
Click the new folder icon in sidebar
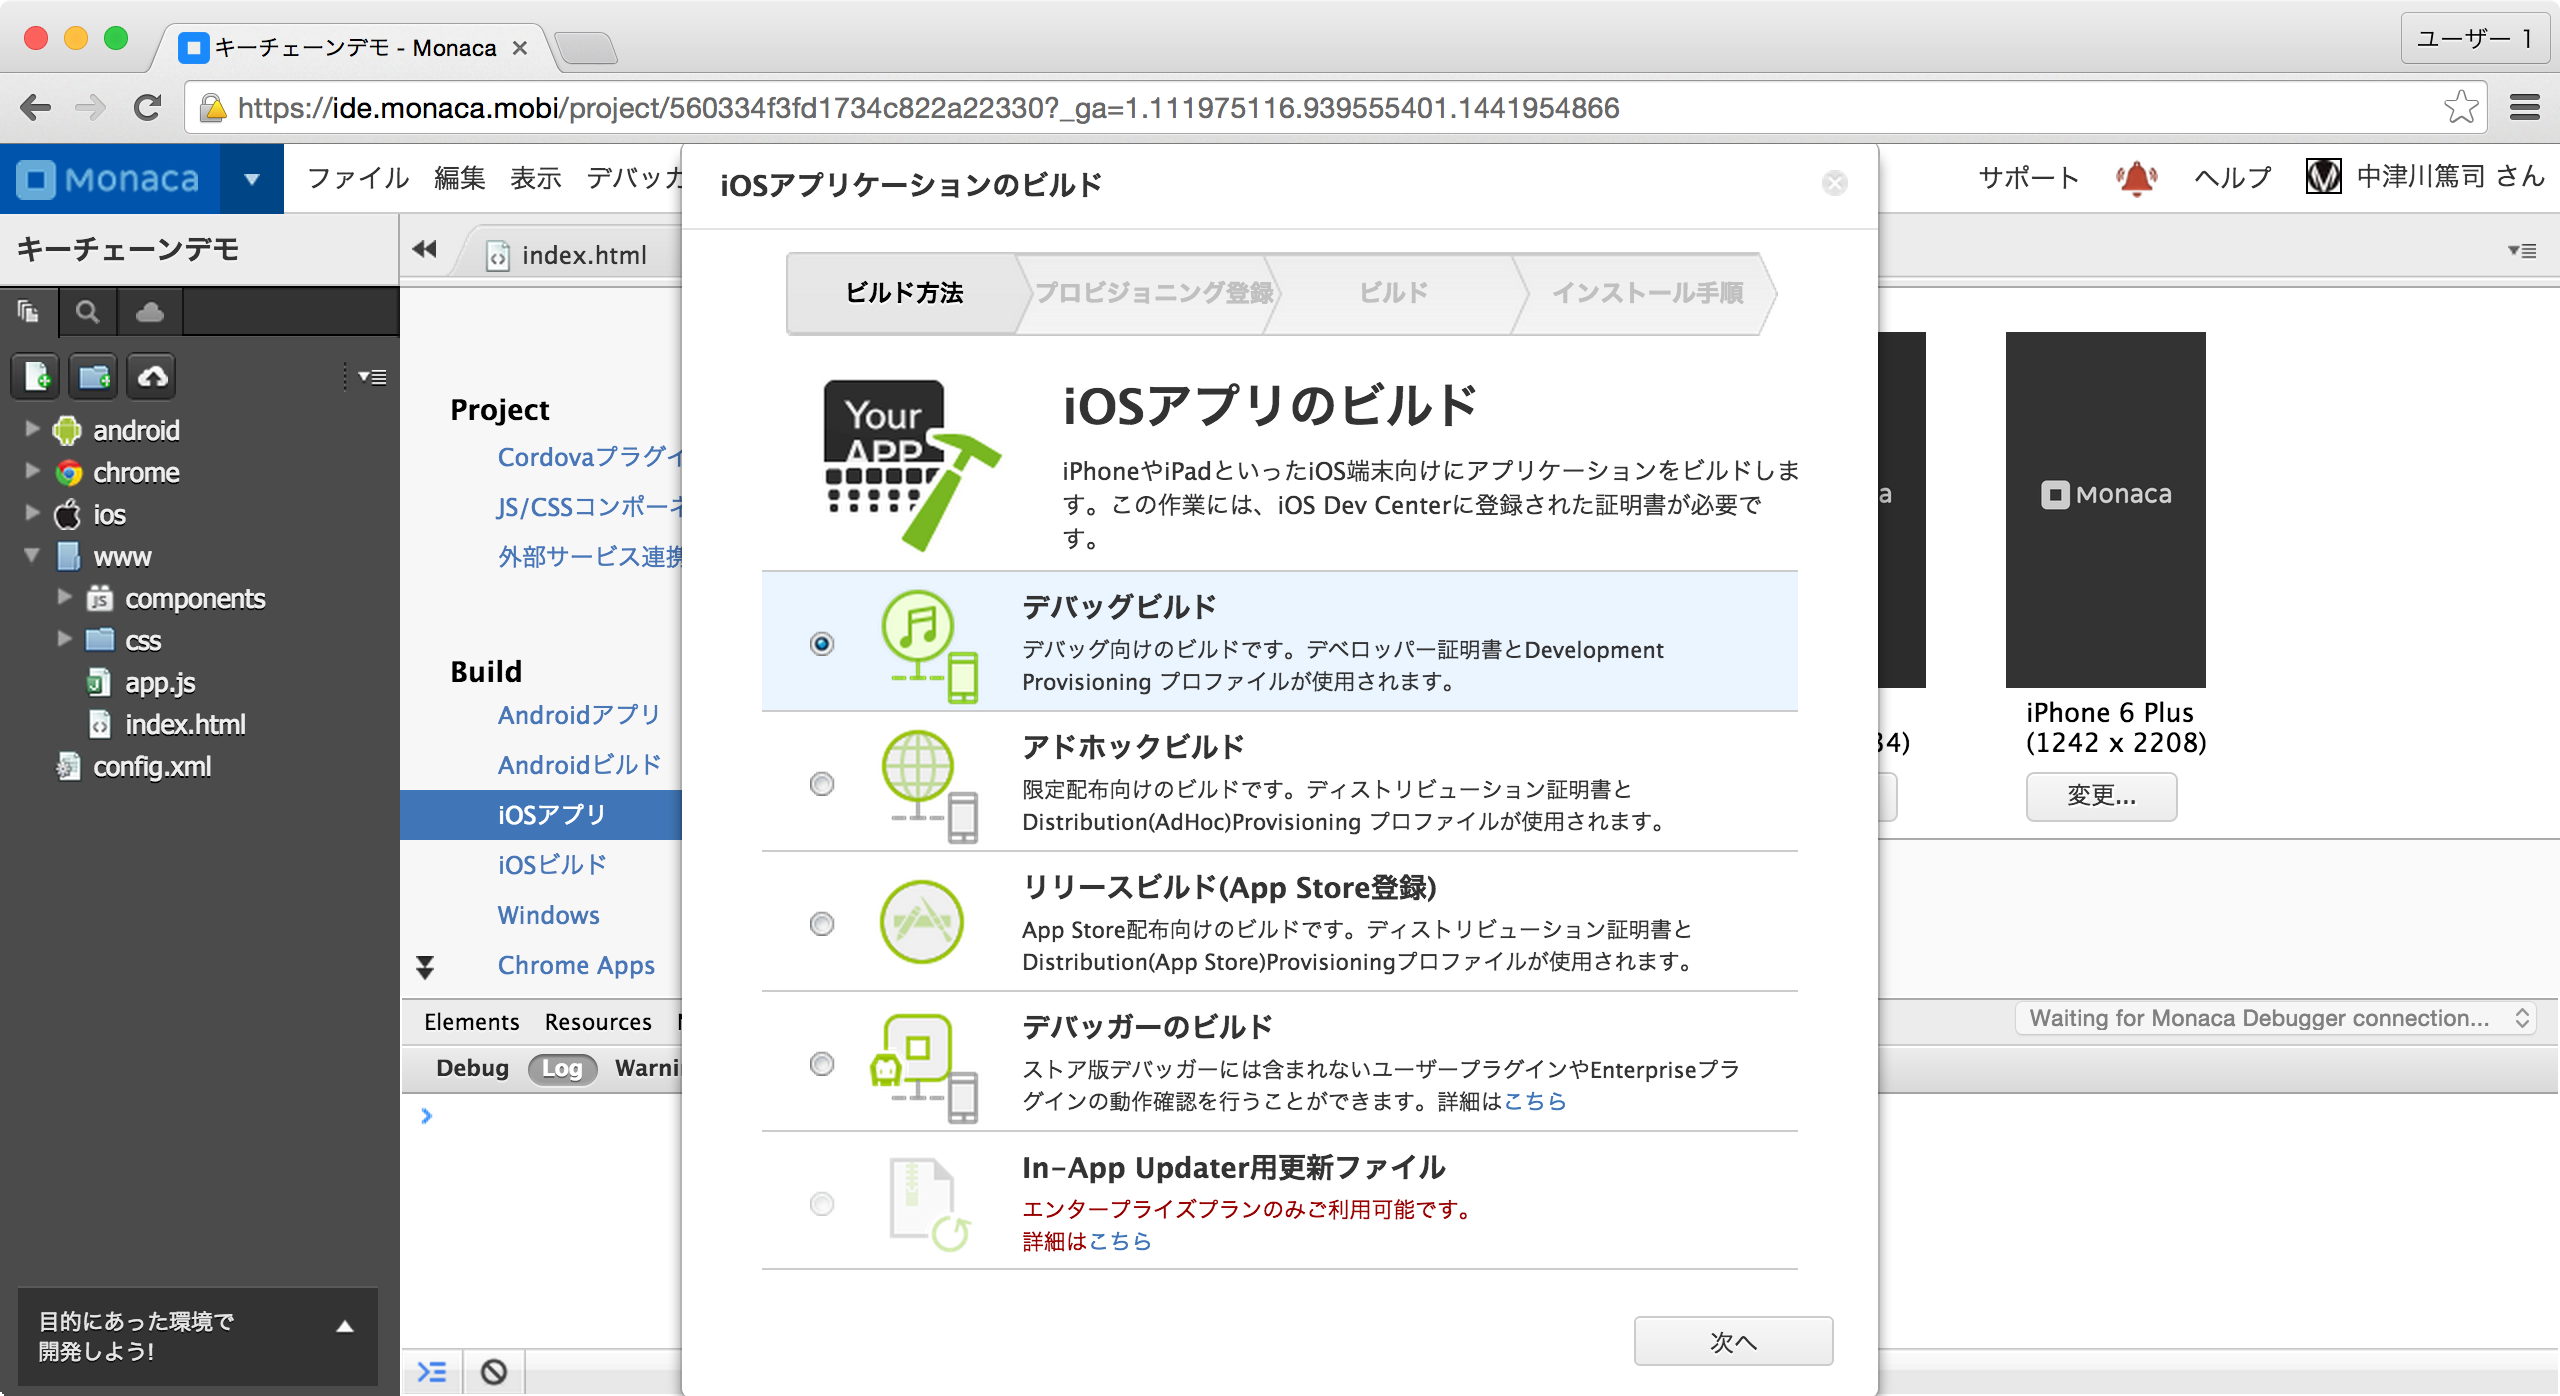pos(94,377)
